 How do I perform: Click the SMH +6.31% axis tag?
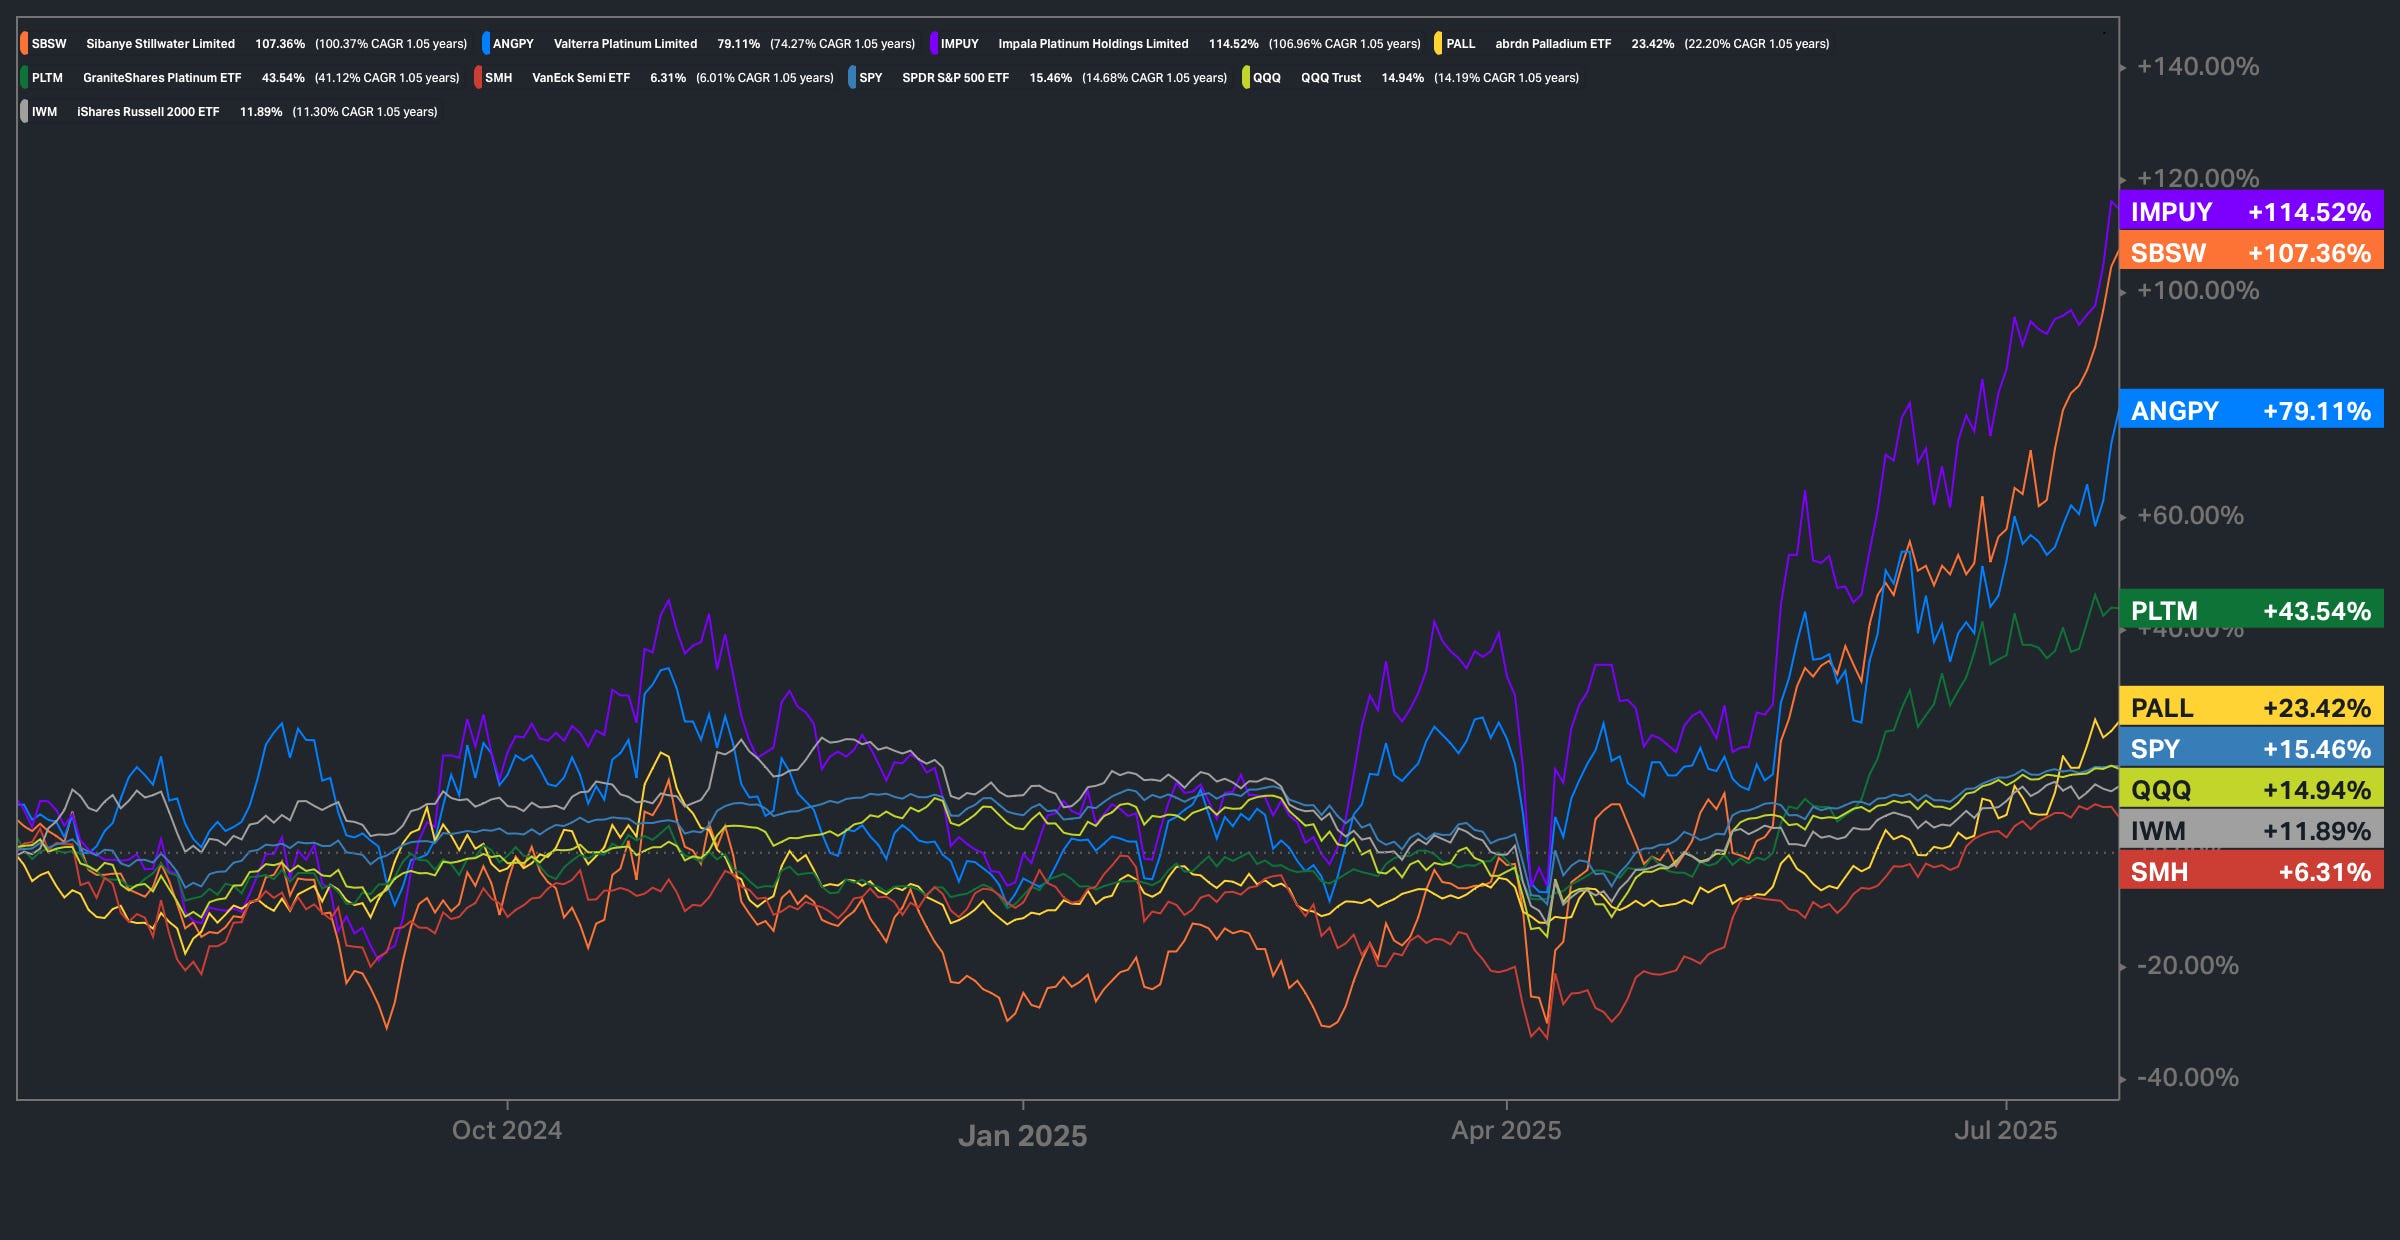(x=2250, y=872)
